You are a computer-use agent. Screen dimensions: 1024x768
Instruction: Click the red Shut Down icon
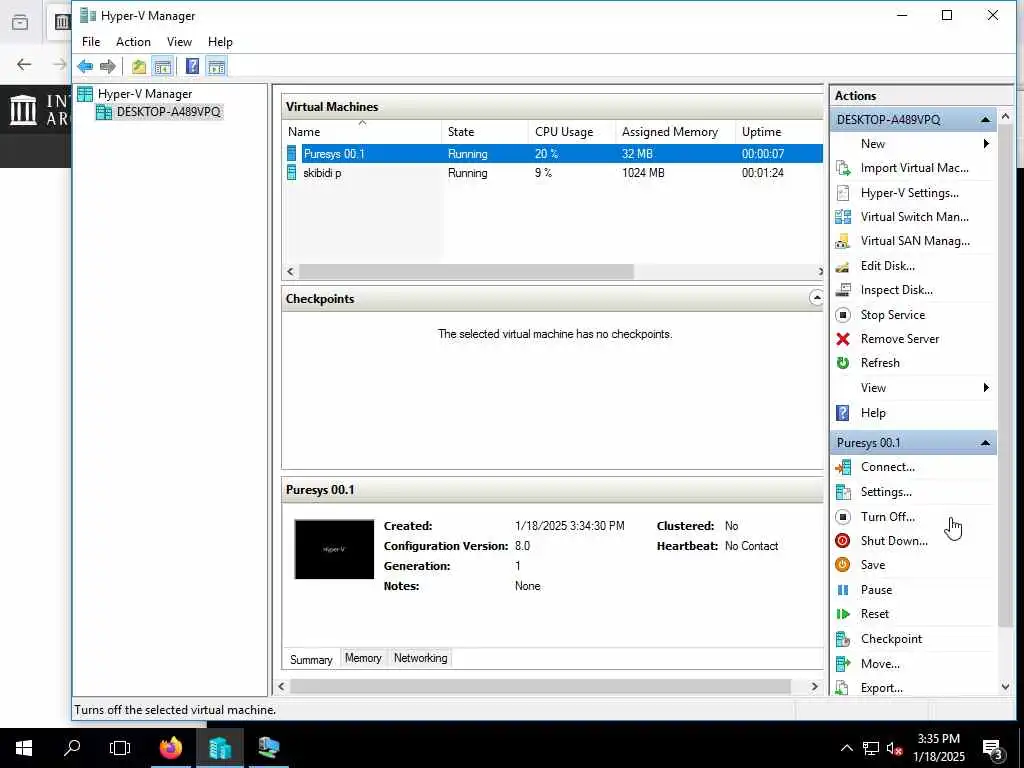(x=843, y=541)
